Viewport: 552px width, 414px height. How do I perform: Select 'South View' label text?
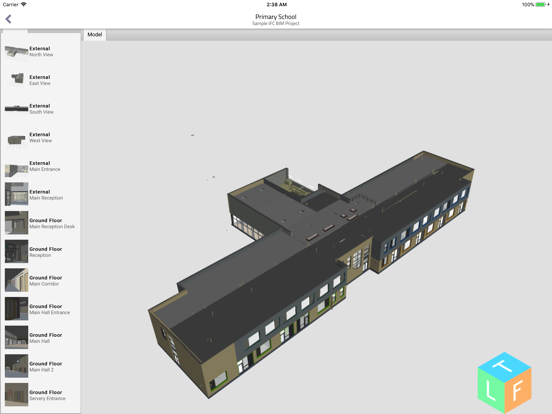pos(42,112)
